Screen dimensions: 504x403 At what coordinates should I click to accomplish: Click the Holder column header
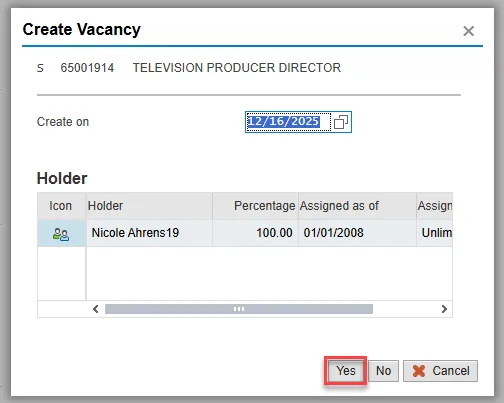(x=149, y=206)
